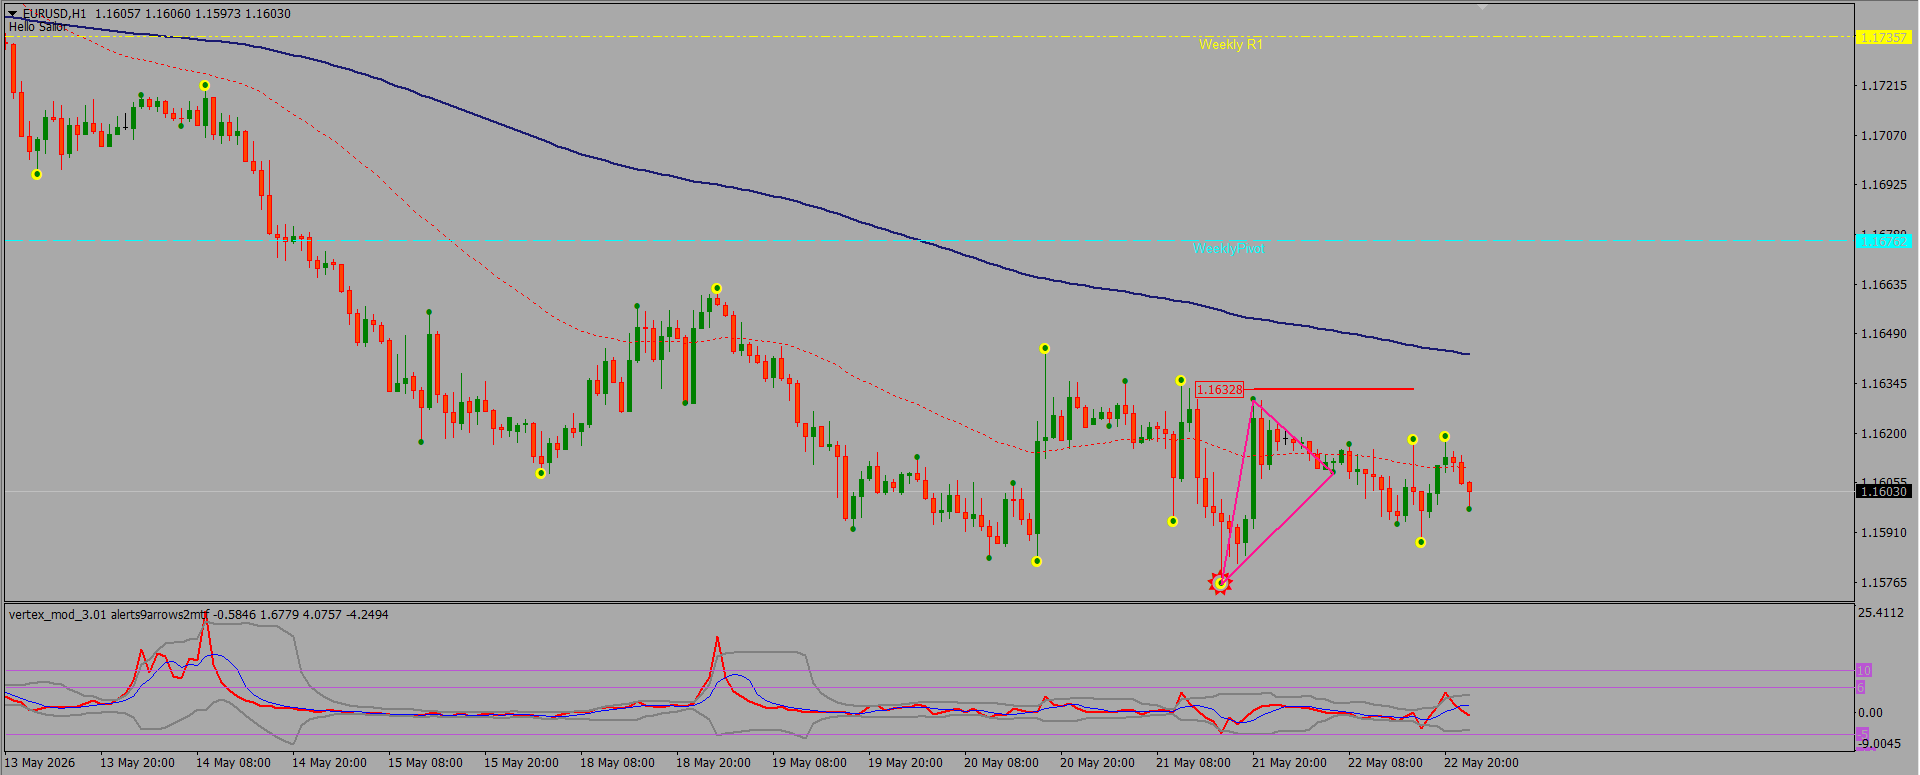Click the red 1.16328 price label

coord(1219,390)
